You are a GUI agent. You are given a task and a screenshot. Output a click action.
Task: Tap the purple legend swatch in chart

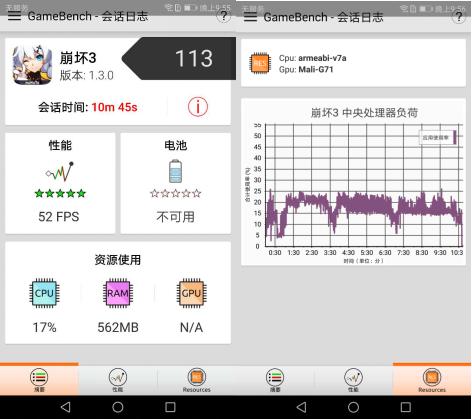(455, 137)
